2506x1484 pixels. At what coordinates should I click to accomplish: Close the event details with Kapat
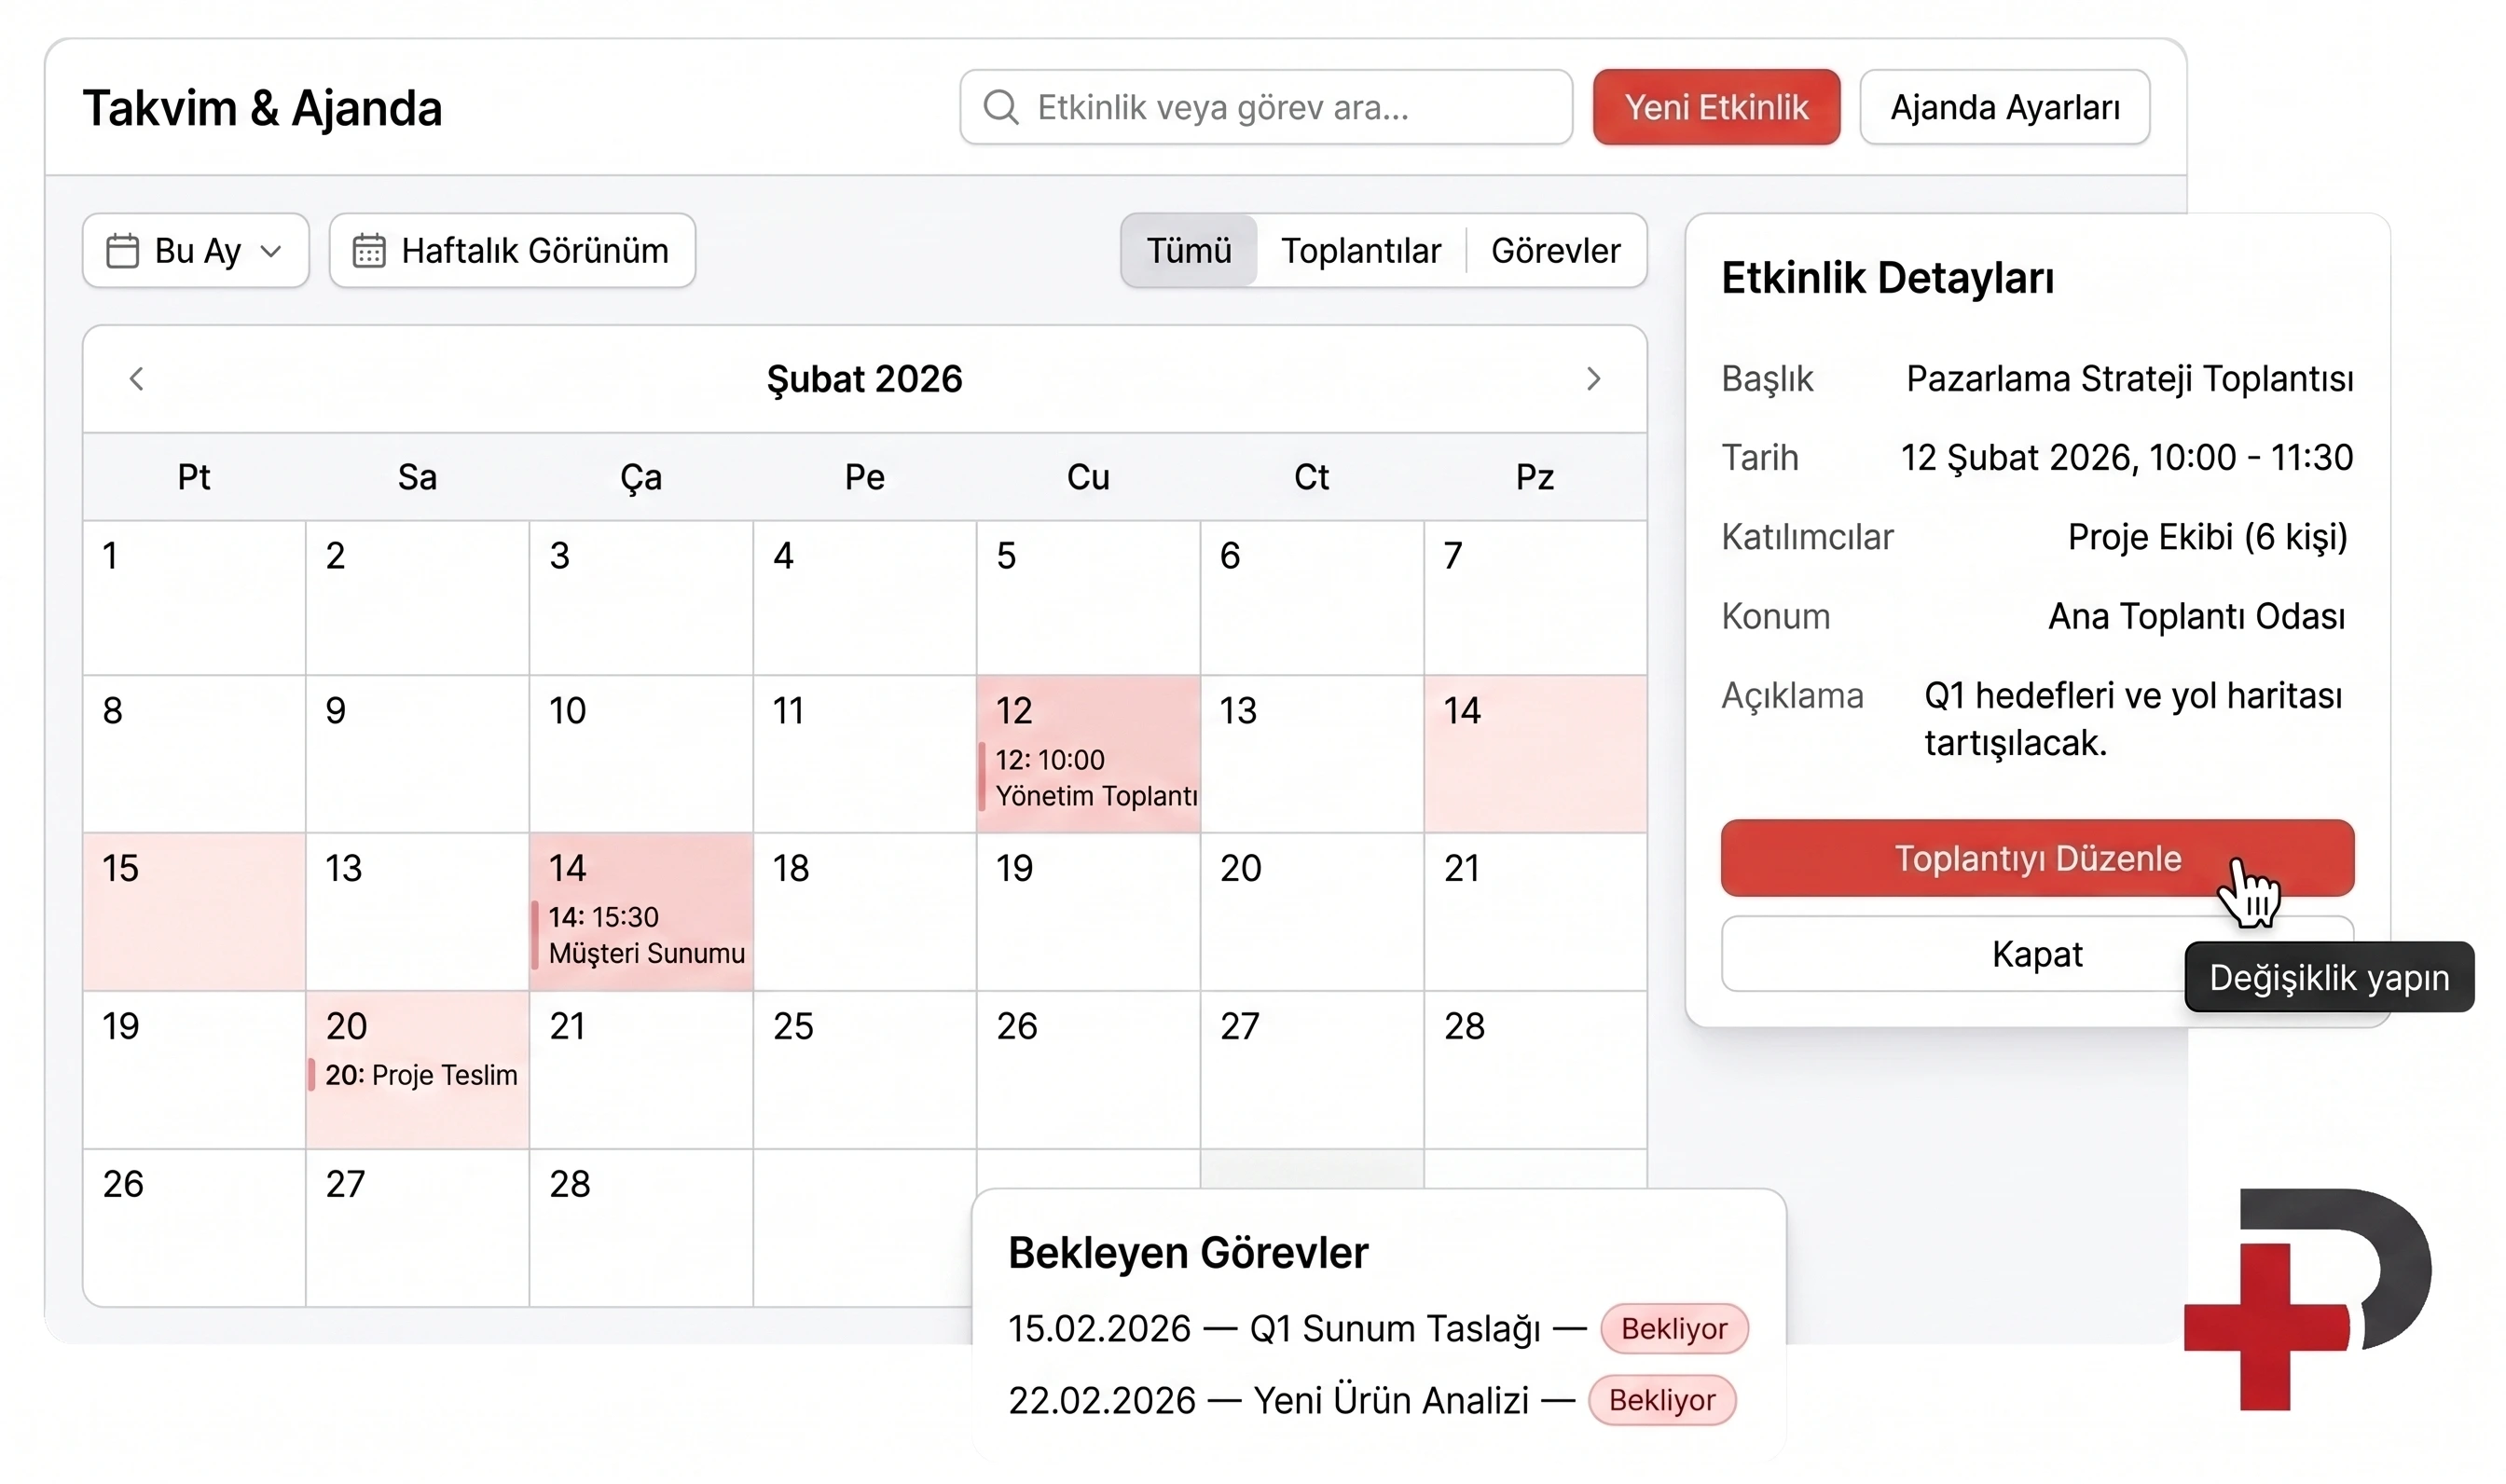[x=2037, y=954]
